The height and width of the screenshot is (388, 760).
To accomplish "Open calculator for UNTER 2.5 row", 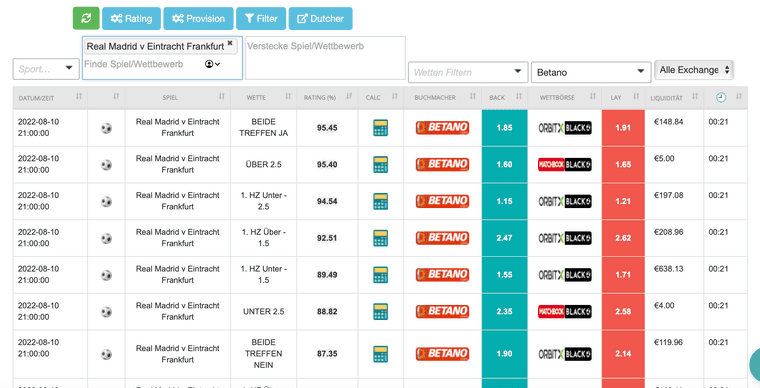I will 380,311.
